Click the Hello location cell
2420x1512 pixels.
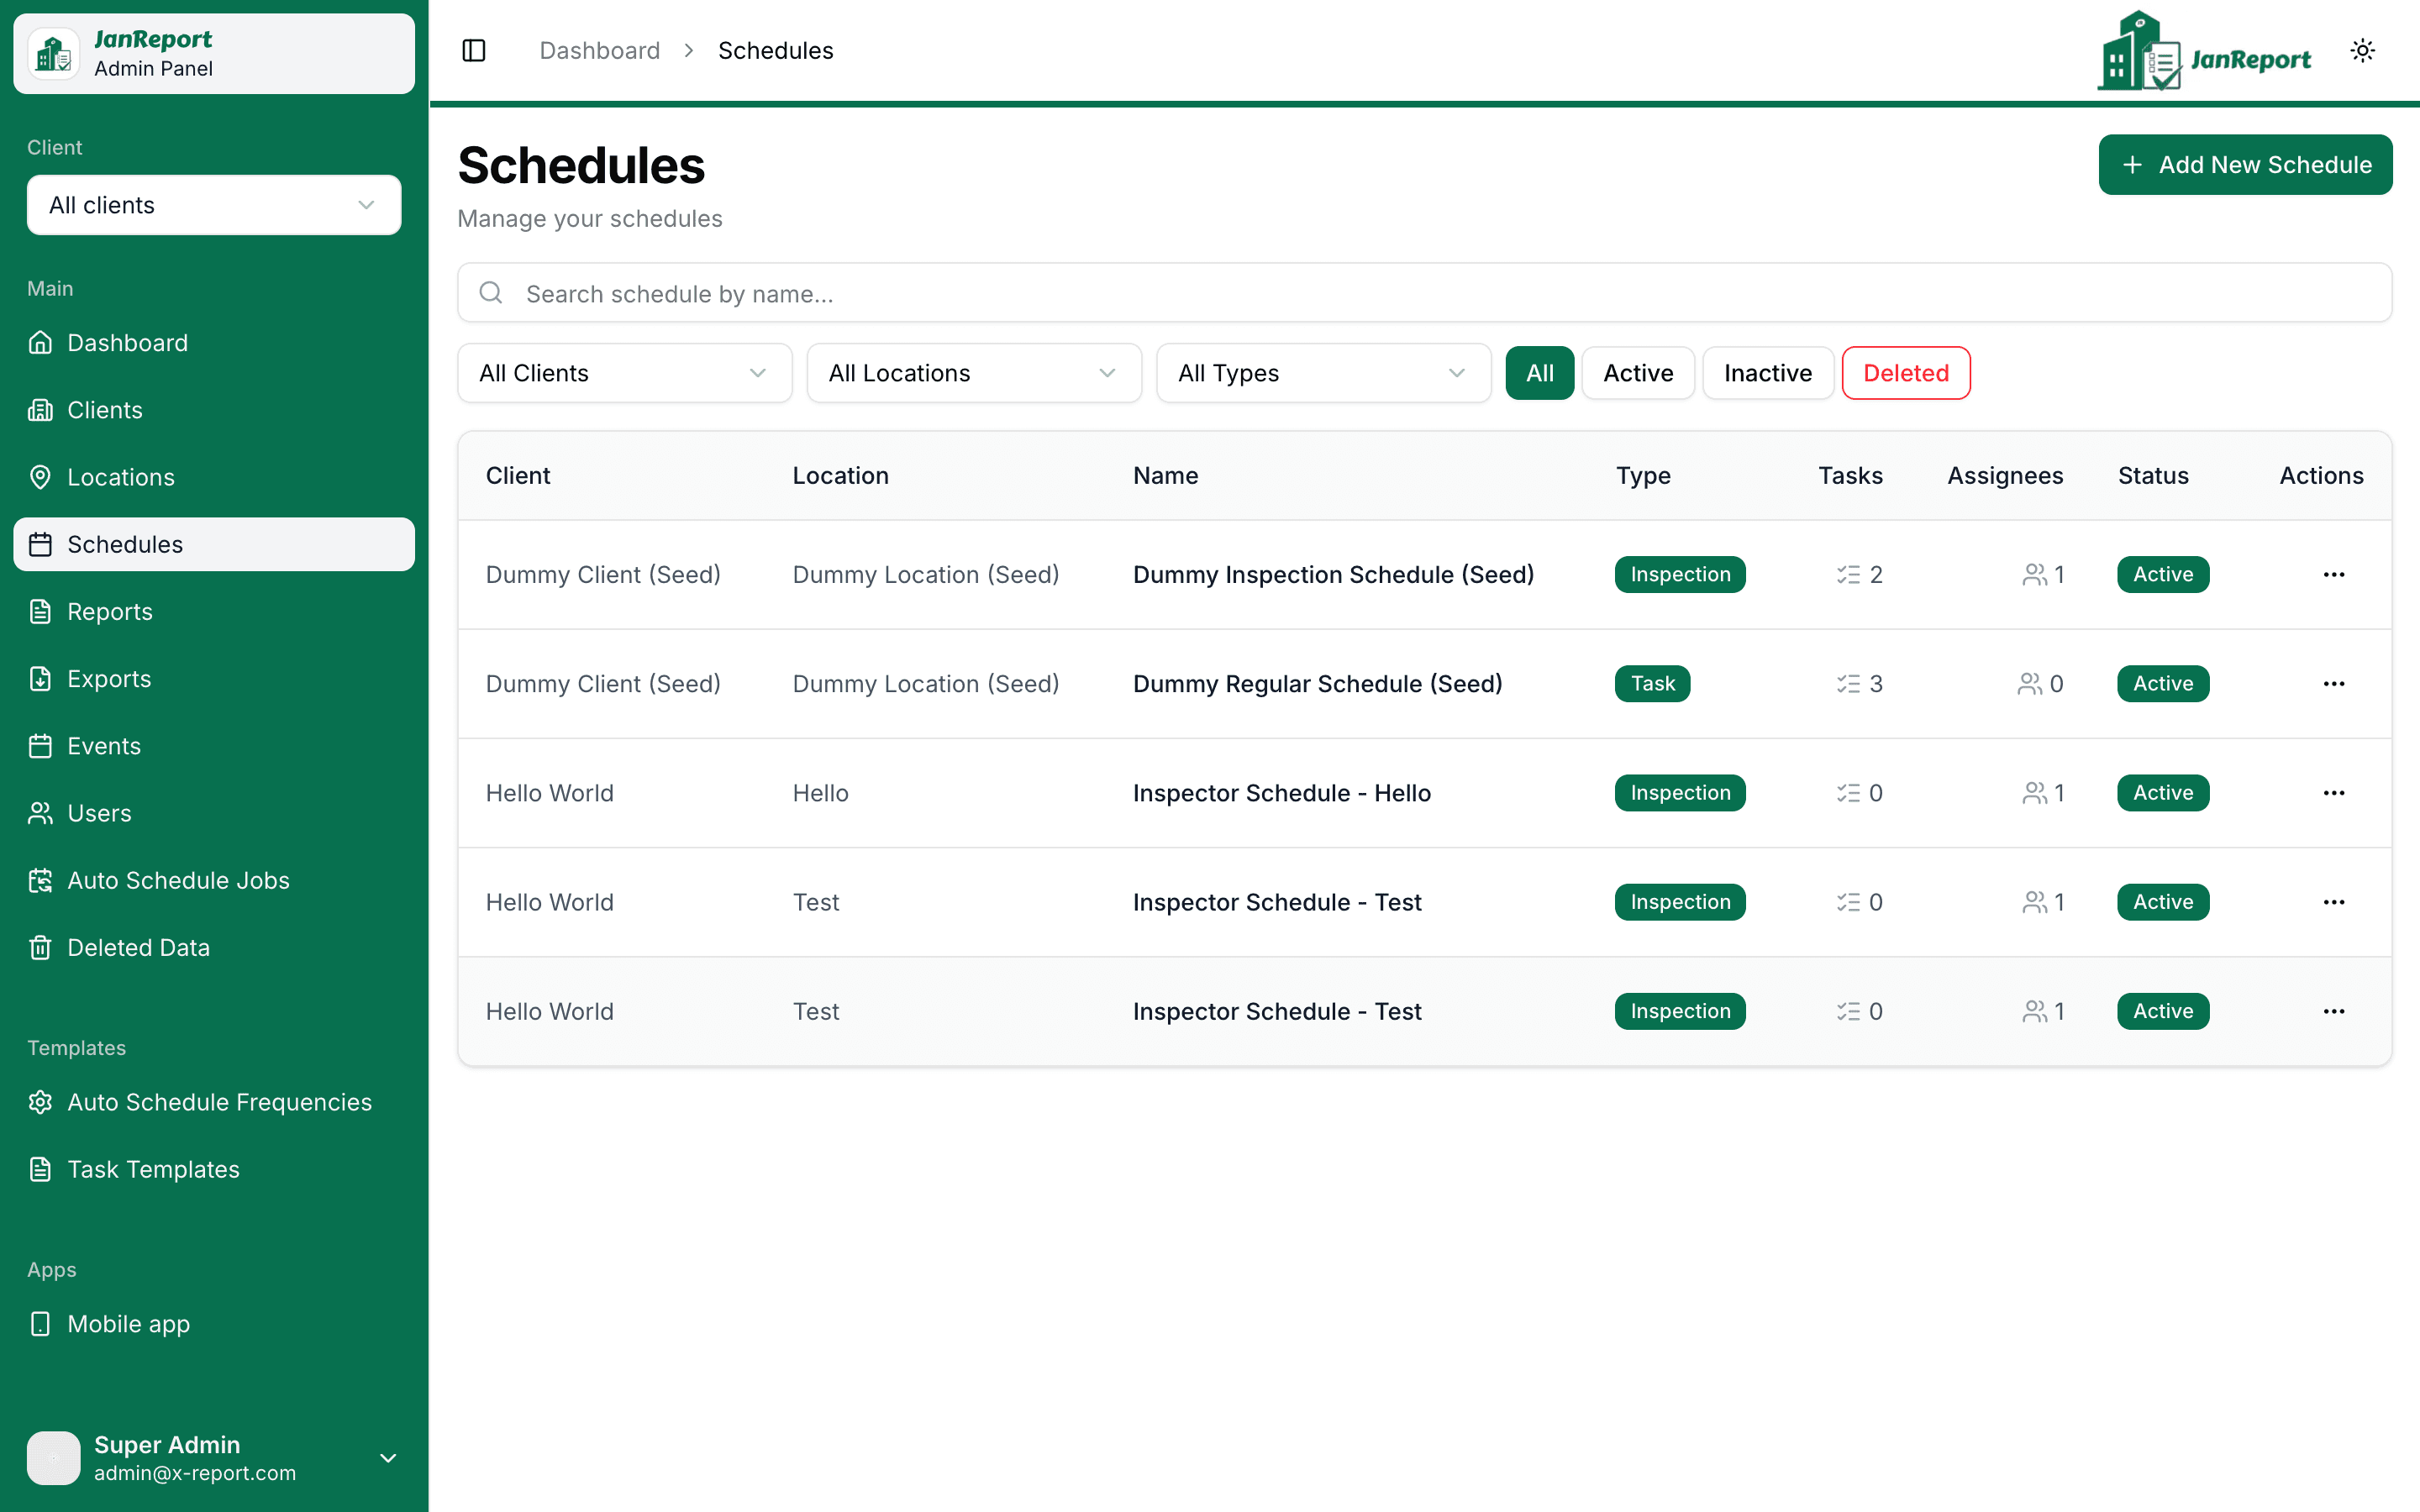point(820,793)
